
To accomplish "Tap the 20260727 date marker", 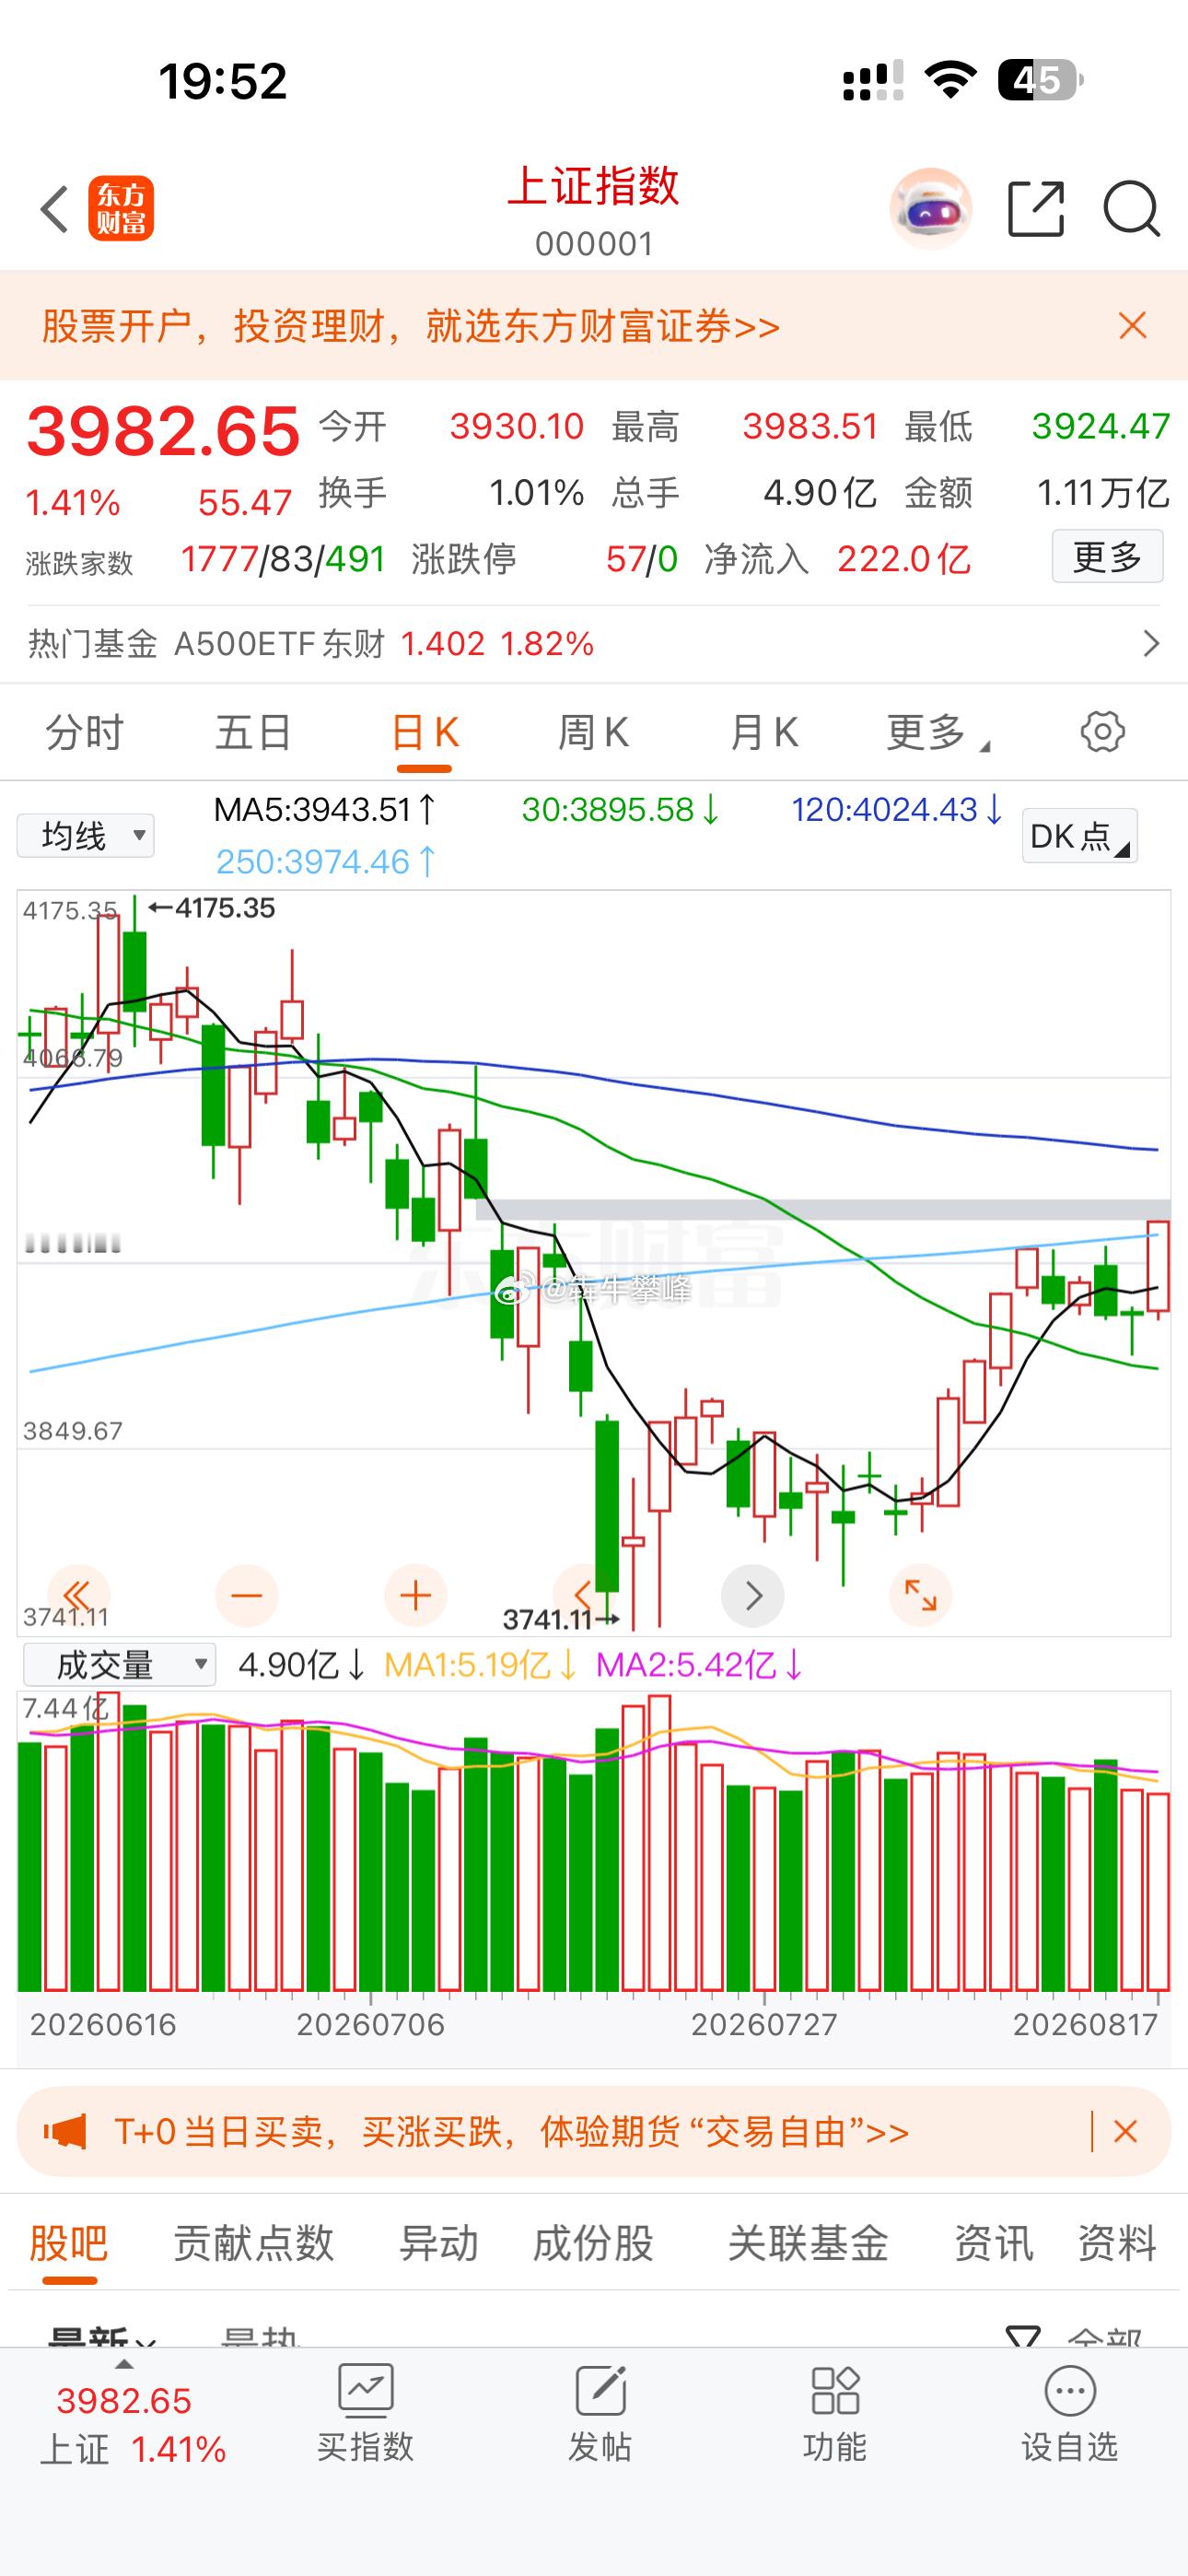I will click(x=763, y=2024).
